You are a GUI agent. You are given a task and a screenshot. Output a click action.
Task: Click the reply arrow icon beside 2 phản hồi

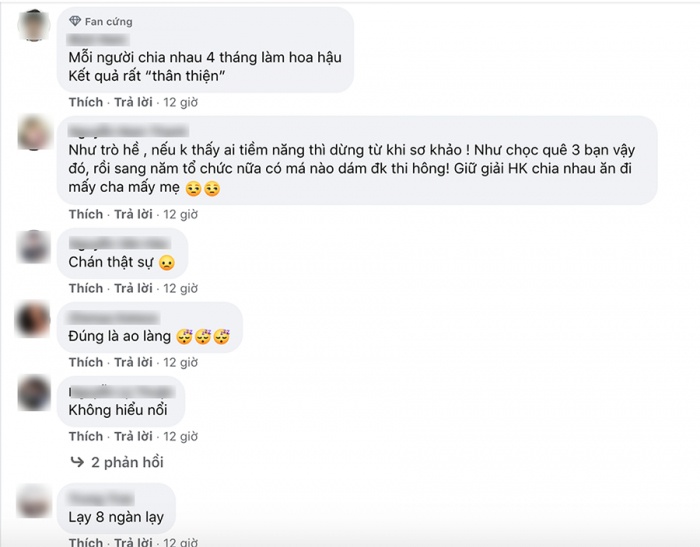click(77, 462)
